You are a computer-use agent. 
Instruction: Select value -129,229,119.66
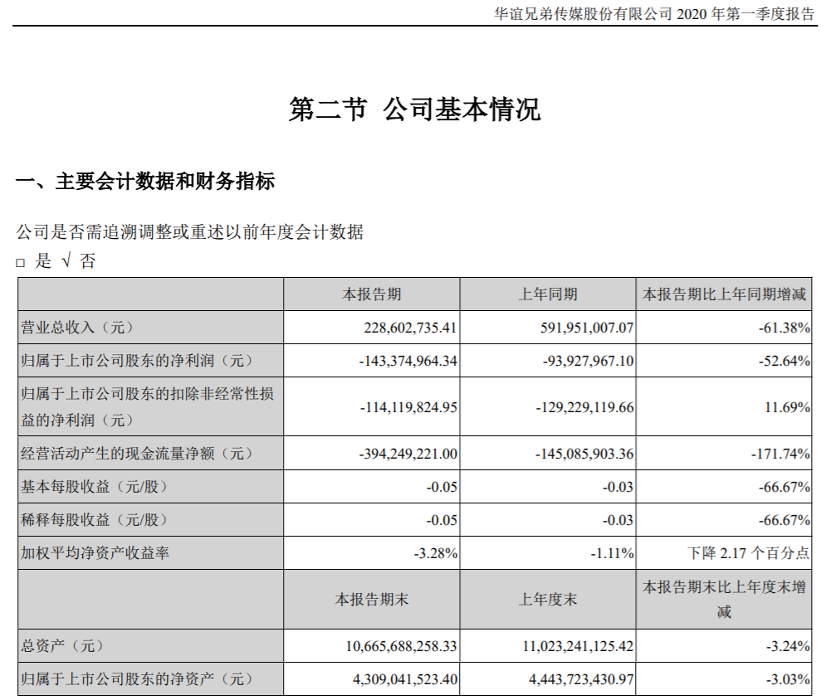tap(585, 407)
